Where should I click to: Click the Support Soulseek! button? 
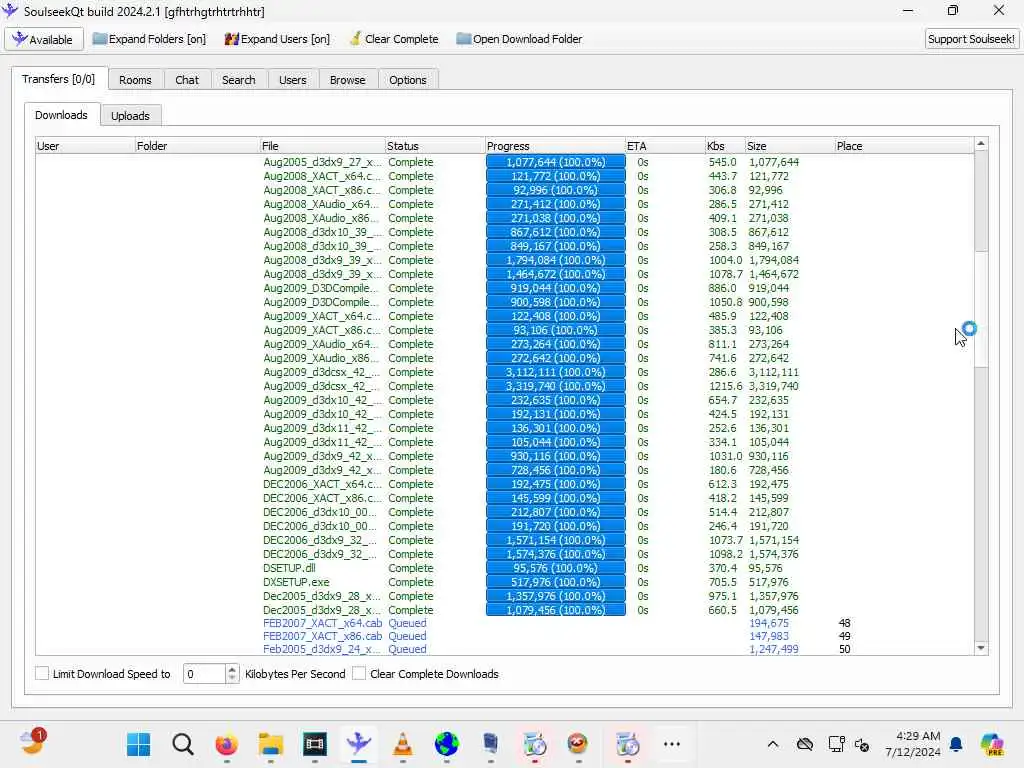[x=971, y=39]
